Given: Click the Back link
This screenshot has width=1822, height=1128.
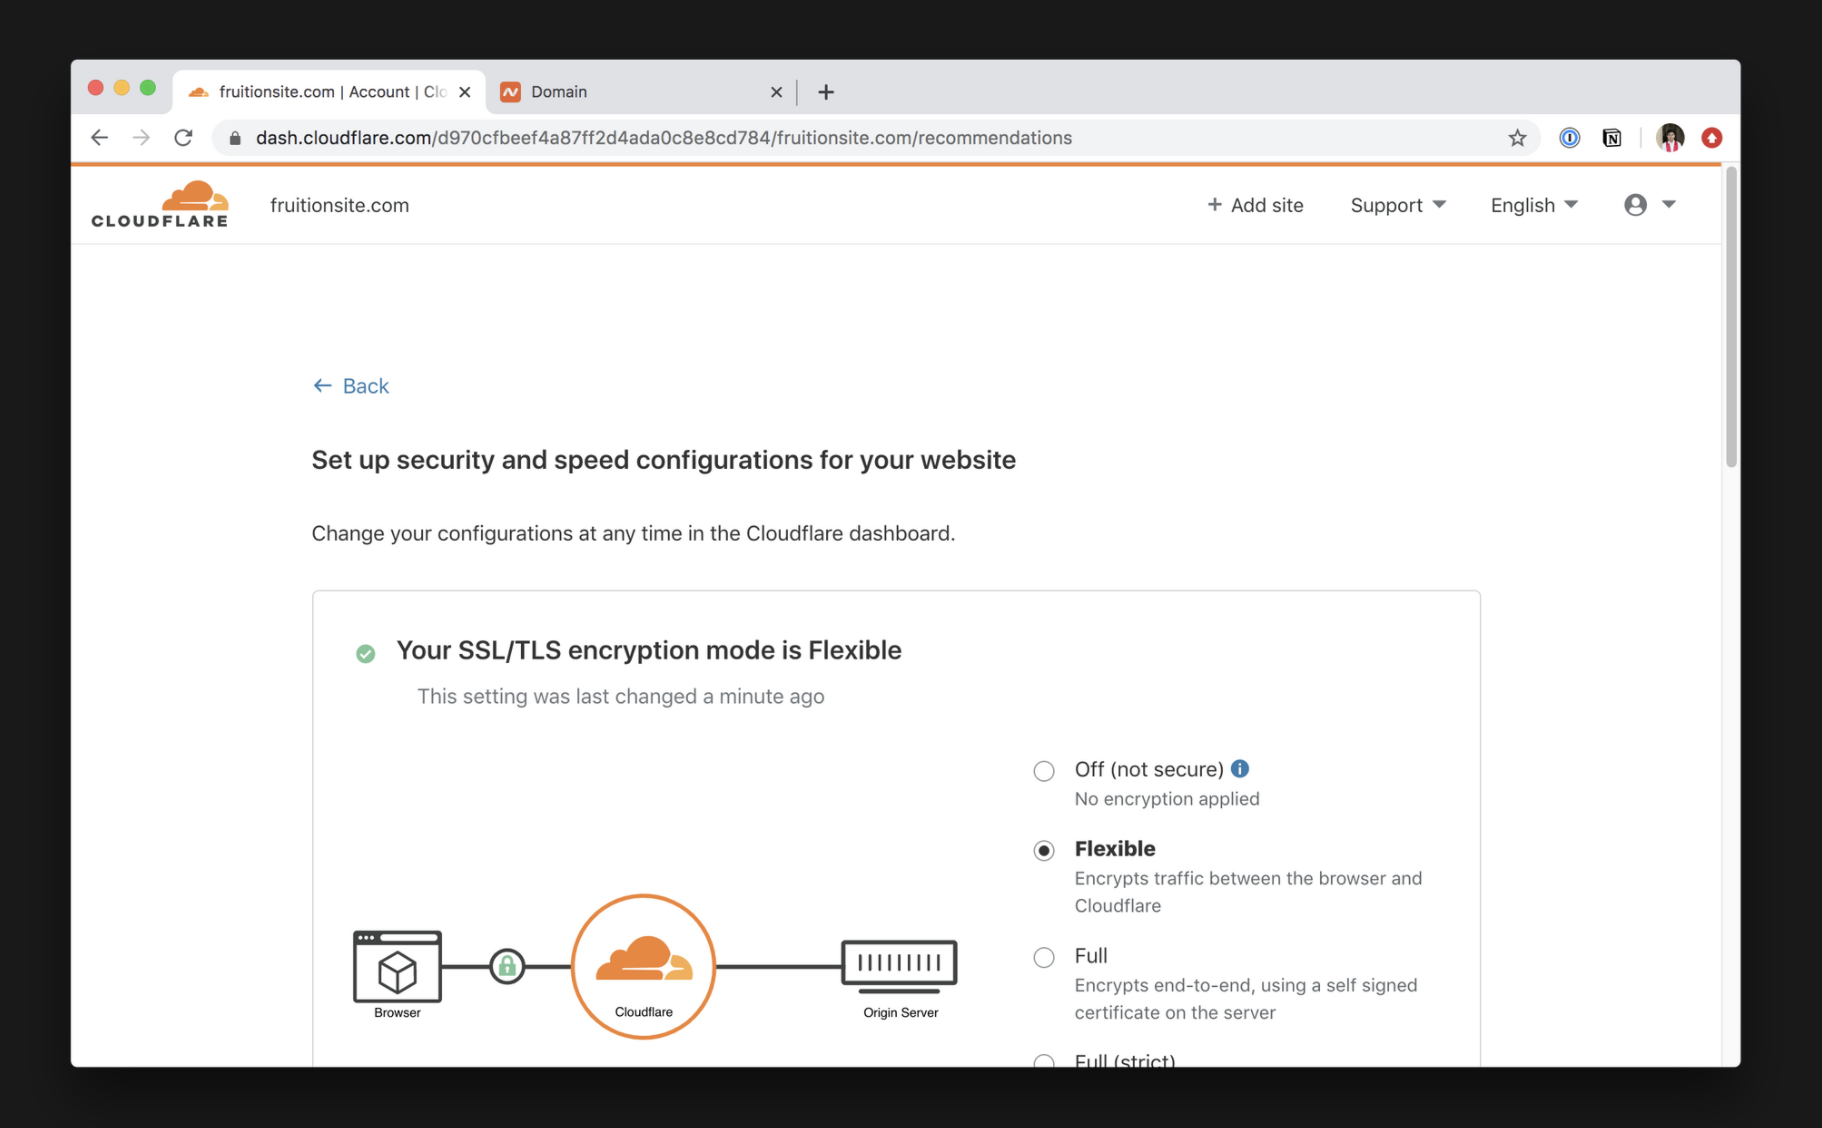Looking at the screenshot, I should tap(351, 386).
